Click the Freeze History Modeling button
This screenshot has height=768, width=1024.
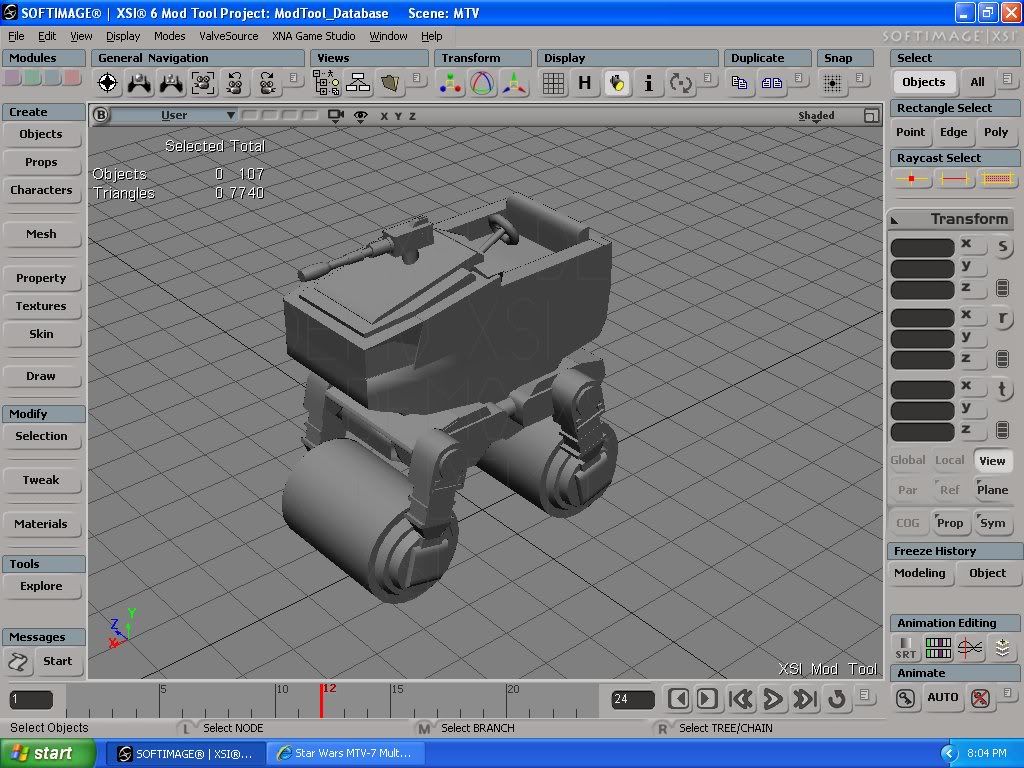click(920, 573)
